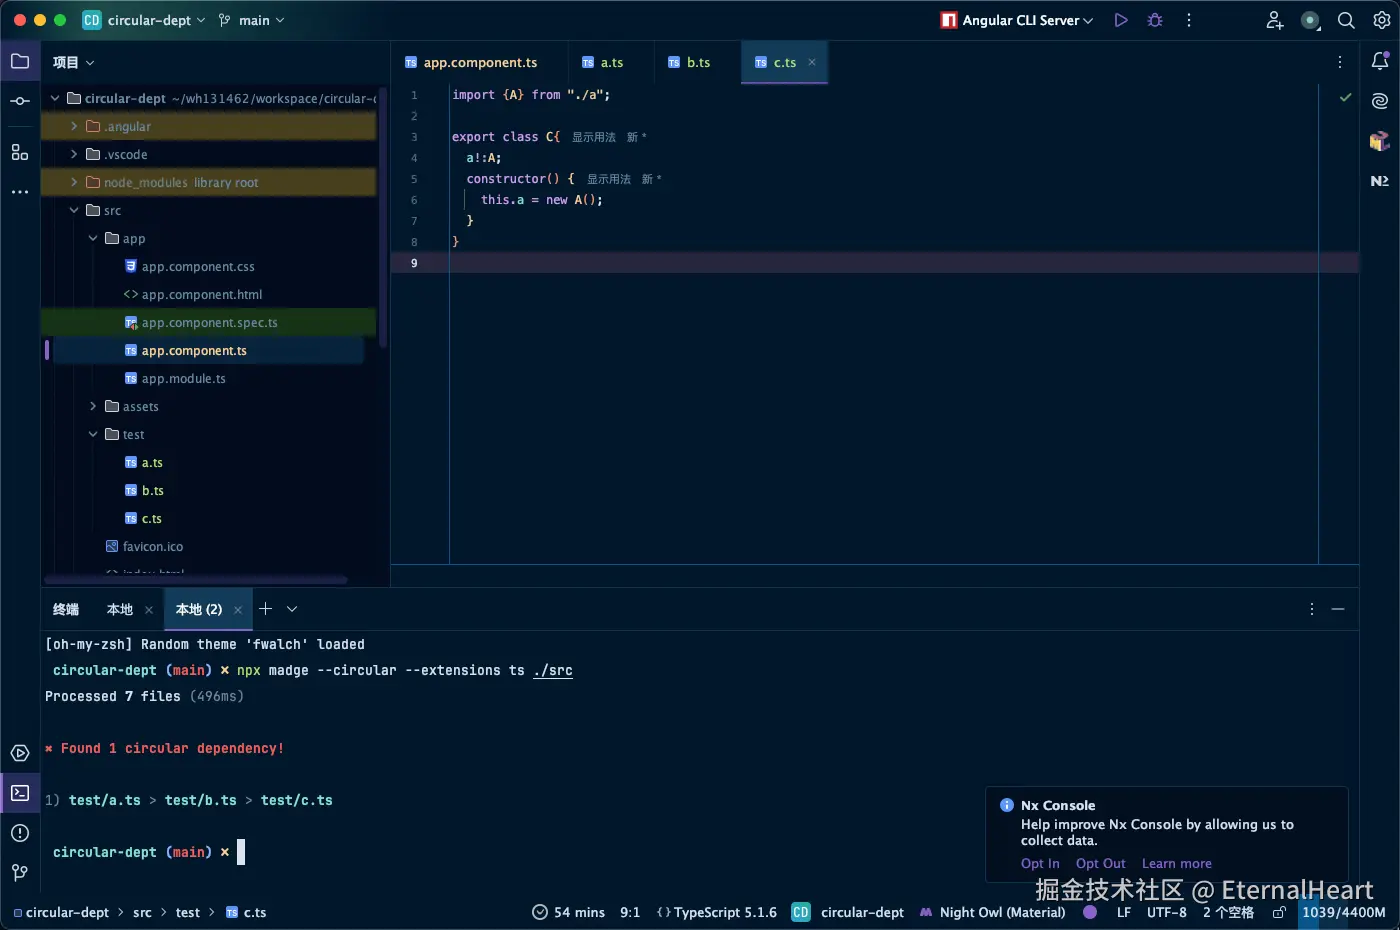Click the LF line separator widget

click(x=1124, y=912)
